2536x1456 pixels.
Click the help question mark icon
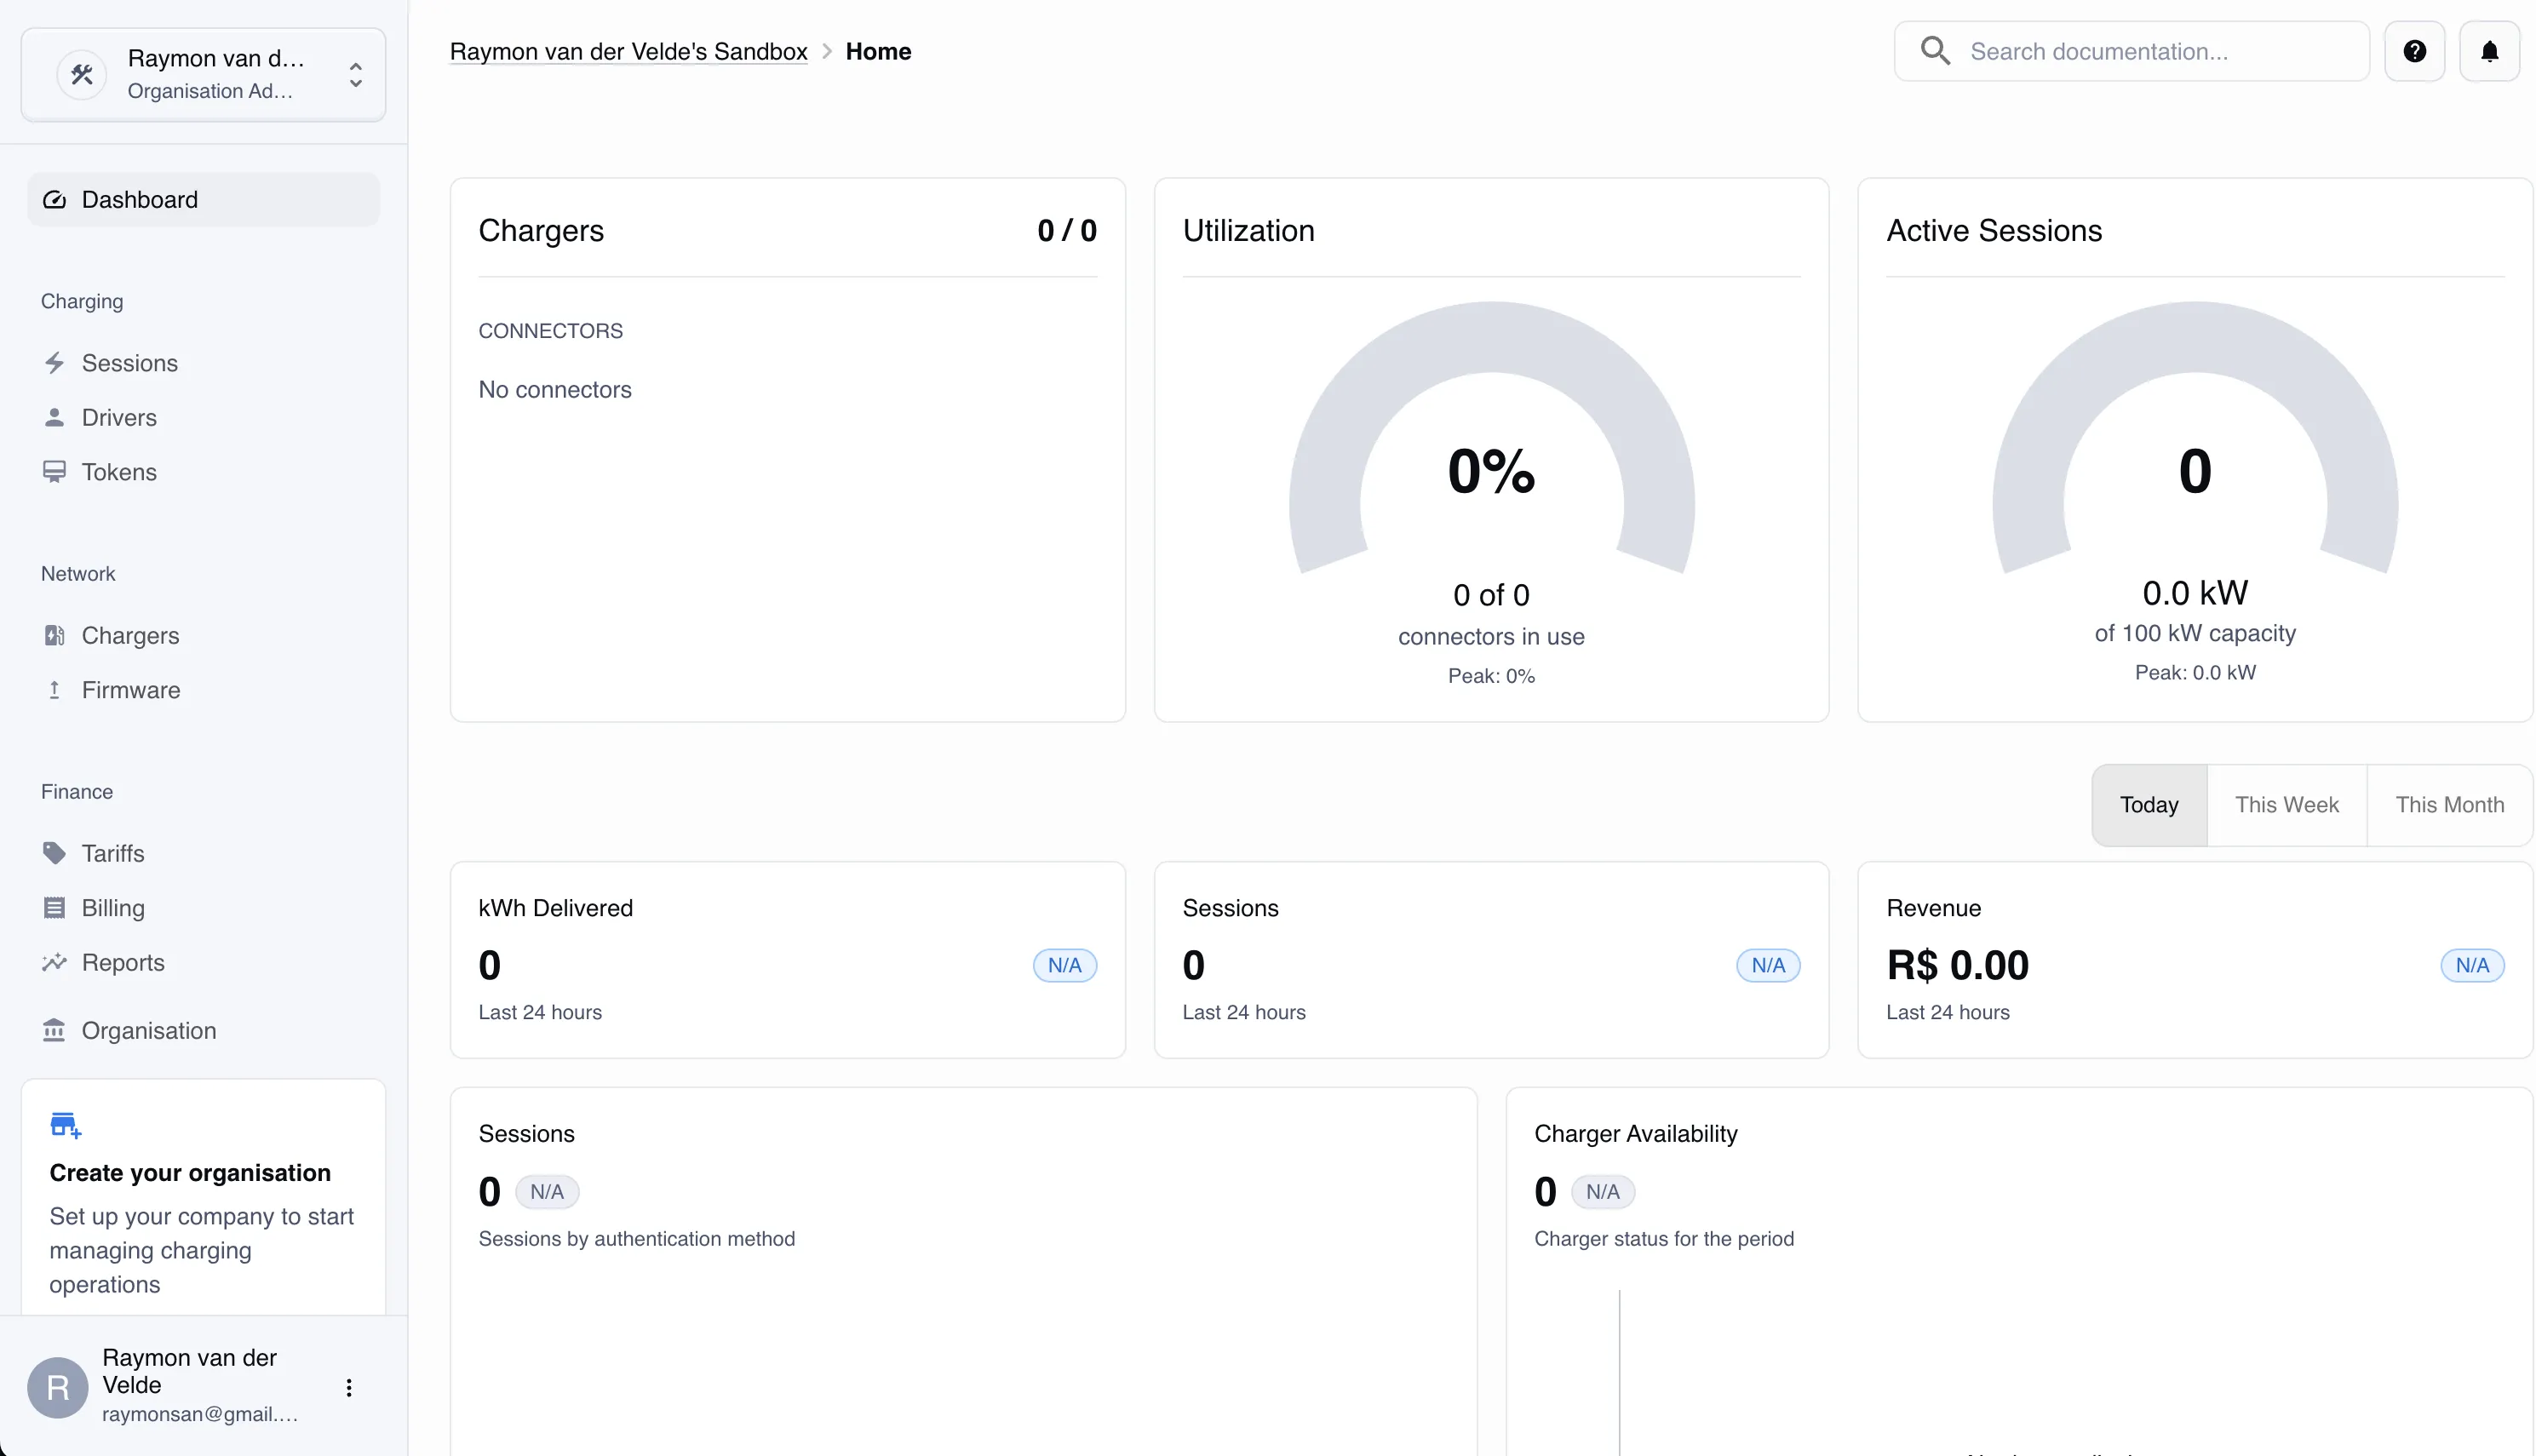click(2414, 51)
